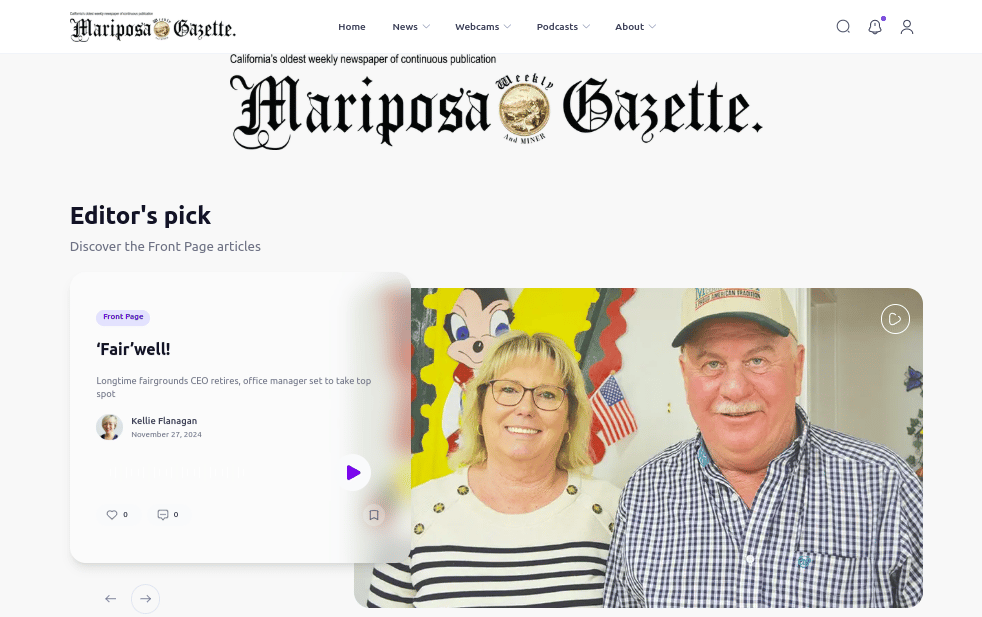Click 'Discover the Front Page articles' subtitle
Image resolution: width=982 pixels, height=617 pixels.
(x=165, y=246)
